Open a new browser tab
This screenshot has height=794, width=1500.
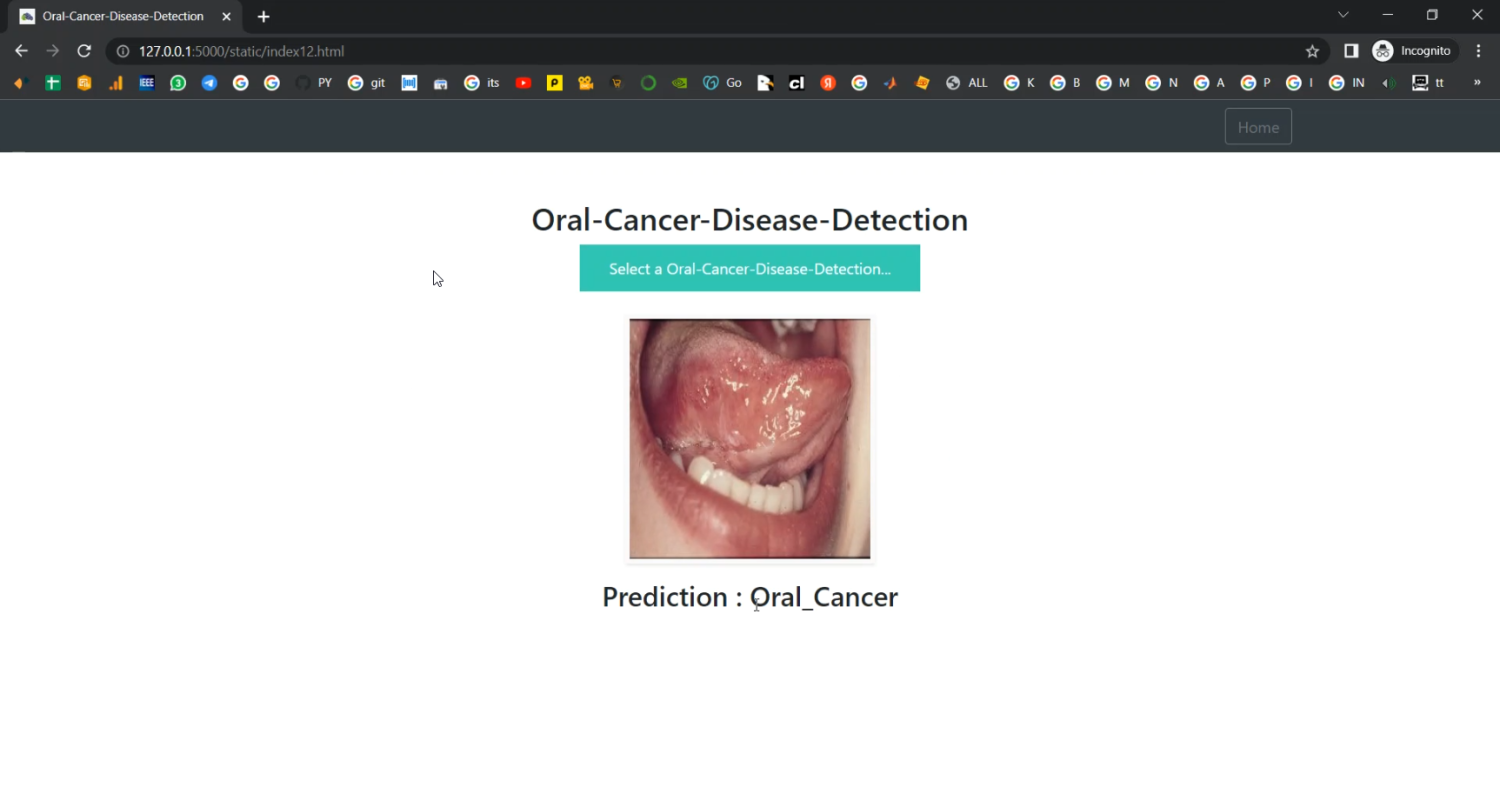click(263, 16)
